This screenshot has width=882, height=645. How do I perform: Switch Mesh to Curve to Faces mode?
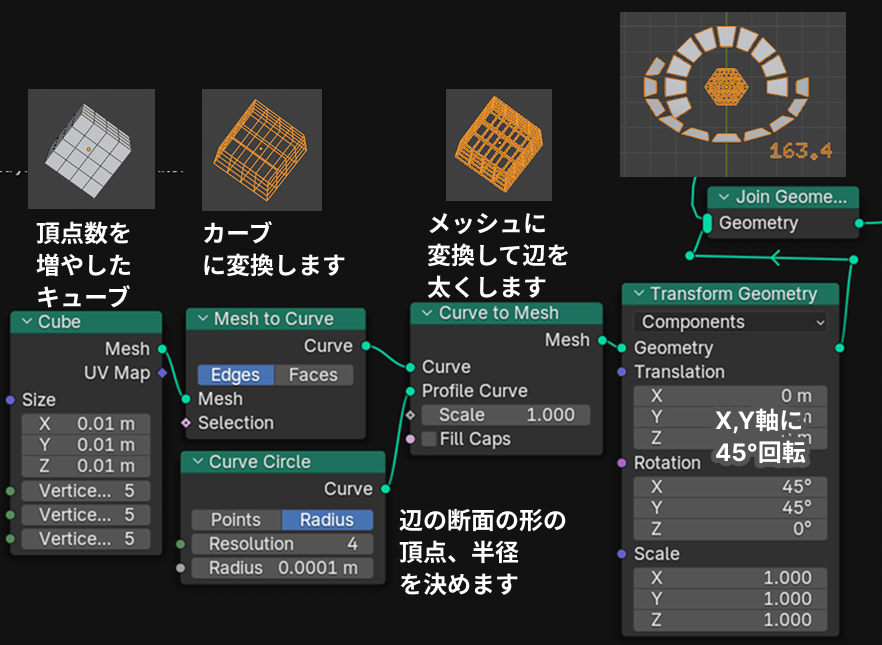tap(313, 375)
